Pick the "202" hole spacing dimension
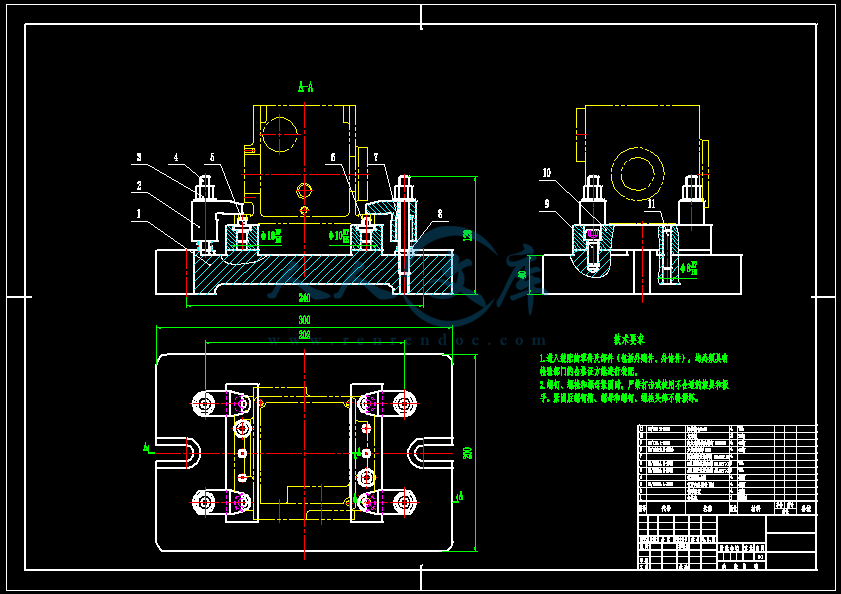 coord(305,335)
